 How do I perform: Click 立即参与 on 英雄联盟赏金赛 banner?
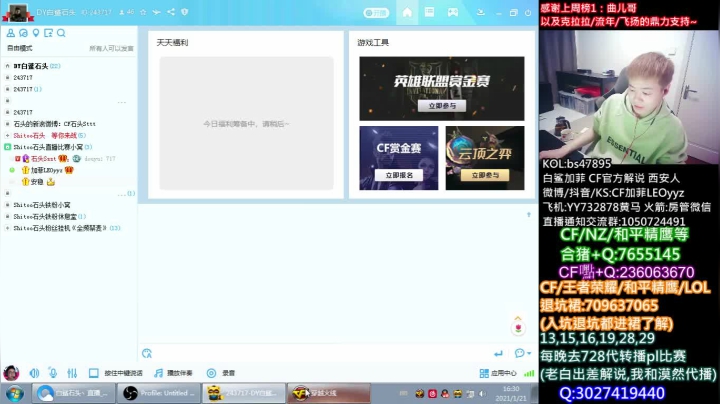(x=442, y=106)
